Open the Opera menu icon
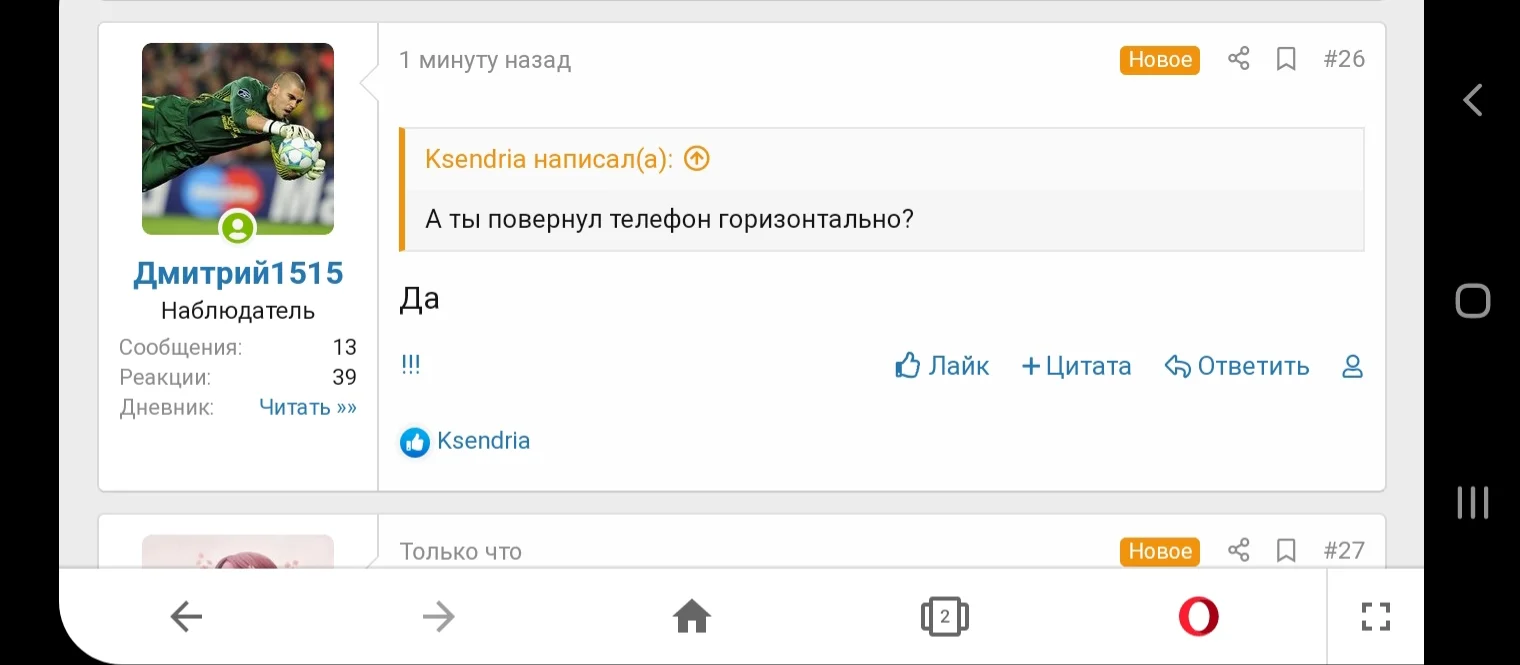 [1198, 616]
